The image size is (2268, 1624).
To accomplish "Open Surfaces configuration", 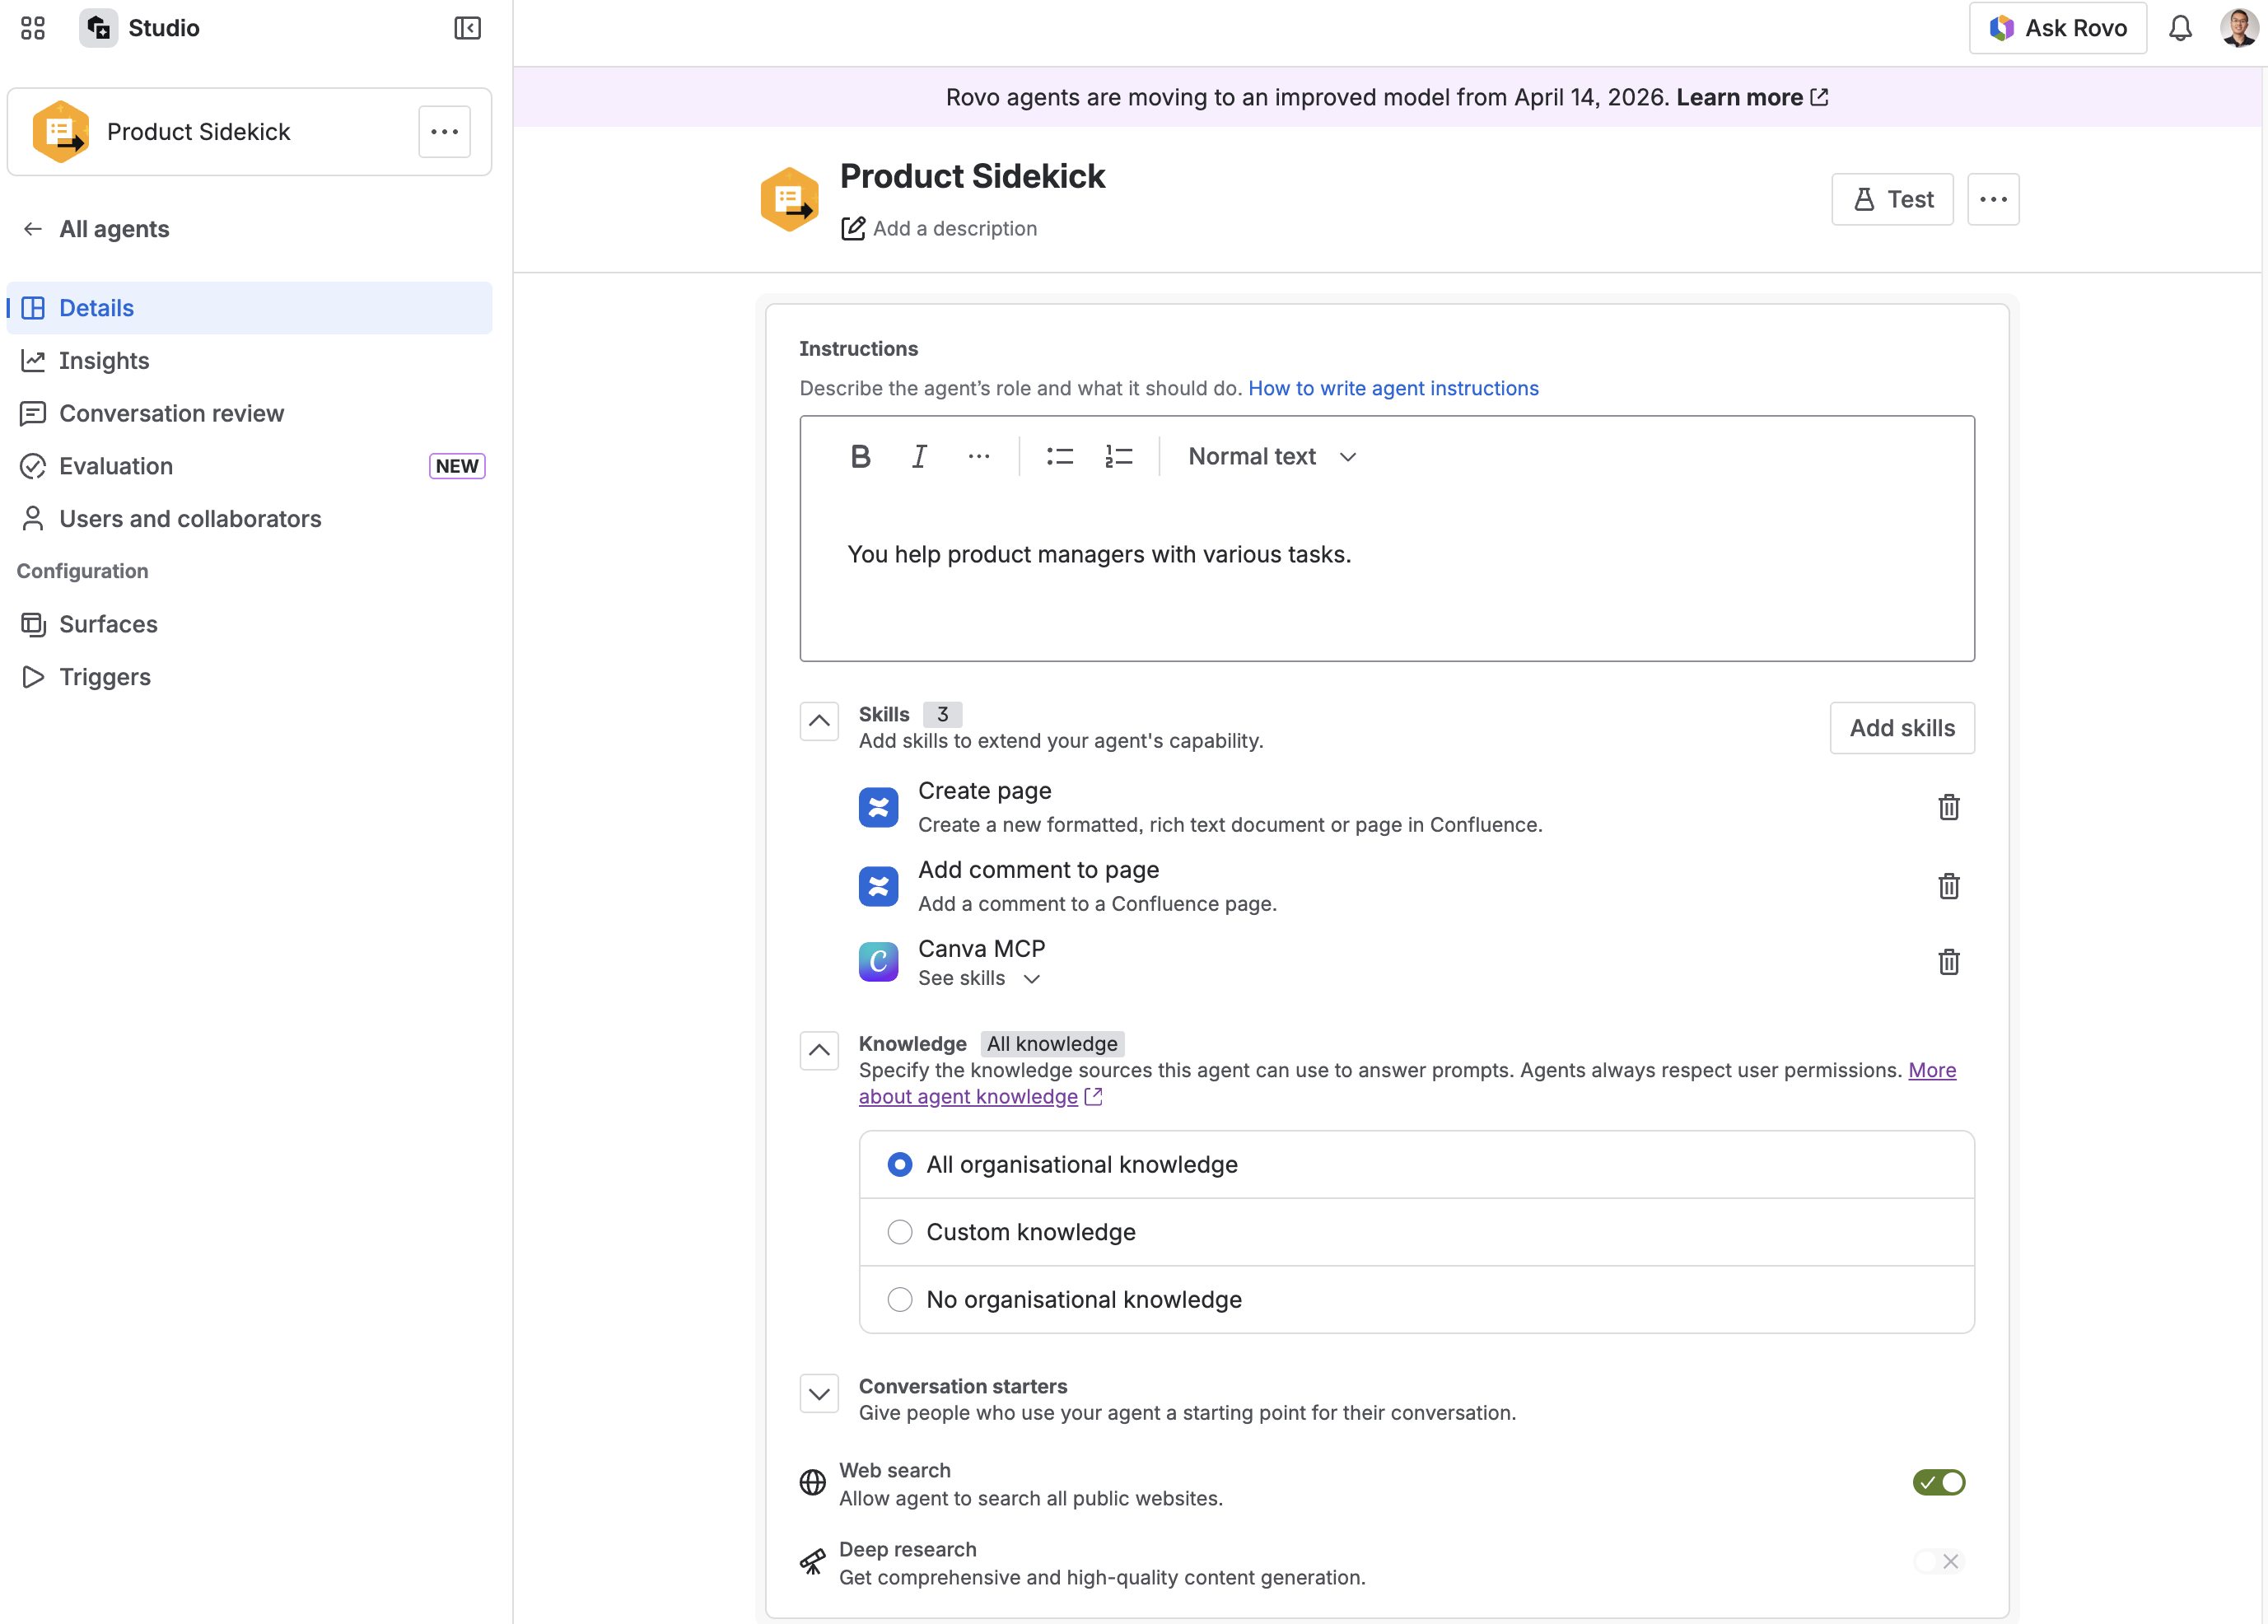I will pos(249,625).
